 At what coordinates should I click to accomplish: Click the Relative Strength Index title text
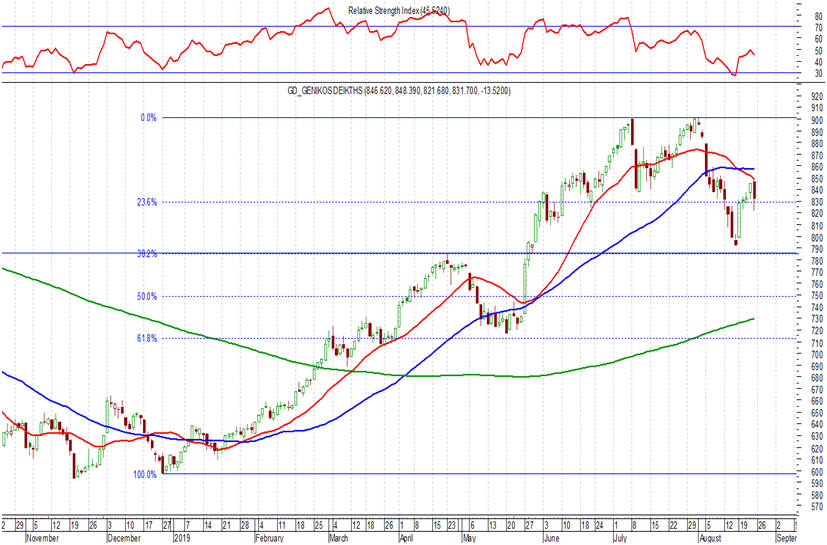click(399, 11)
